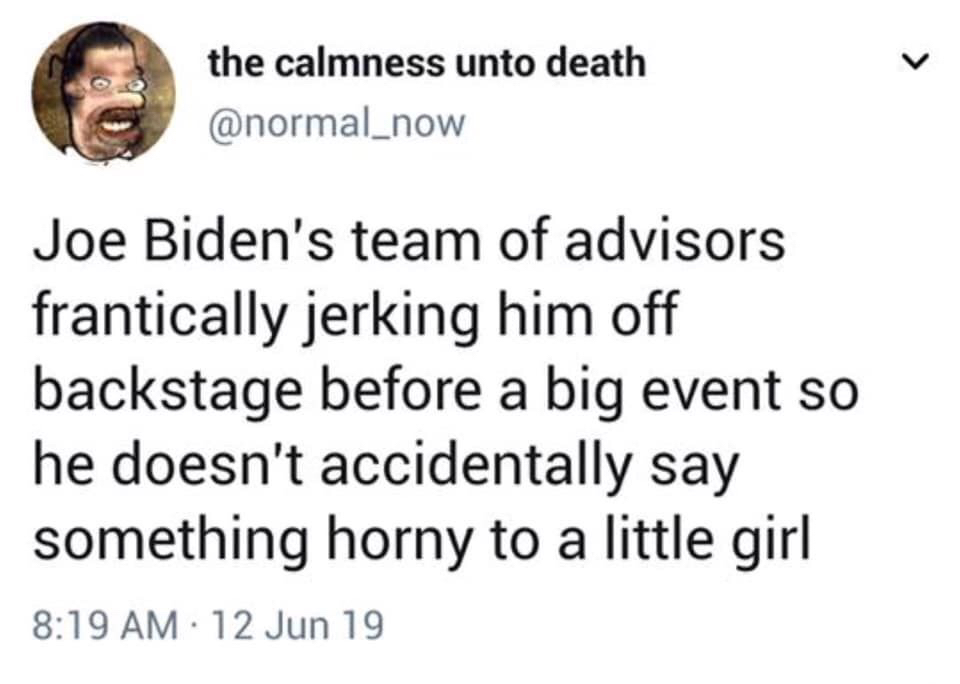Open the tweet options chevron menu
This screenshot has height=684, width=960.
[x=915, y=61]
